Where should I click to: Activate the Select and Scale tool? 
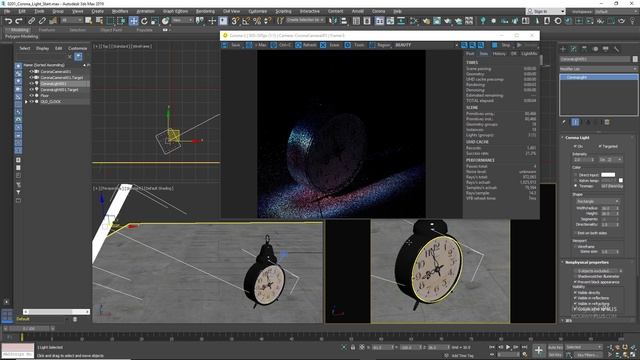pyautogui.click(x=155, y=20)
